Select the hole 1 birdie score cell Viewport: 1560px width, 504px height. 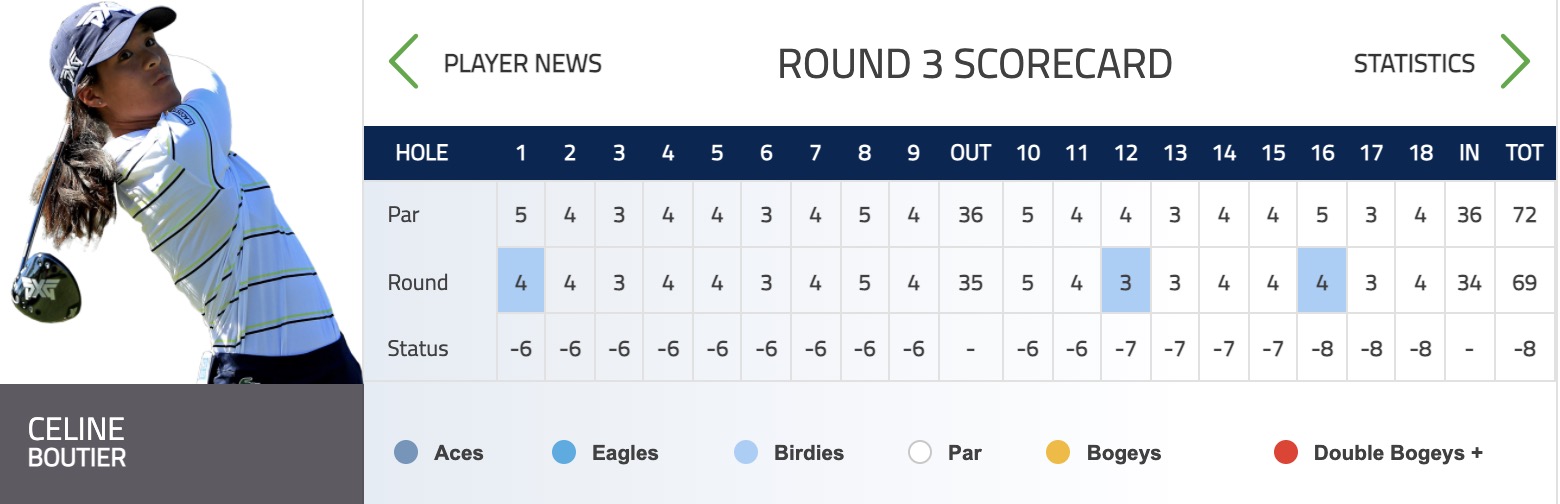coord(521,281)
